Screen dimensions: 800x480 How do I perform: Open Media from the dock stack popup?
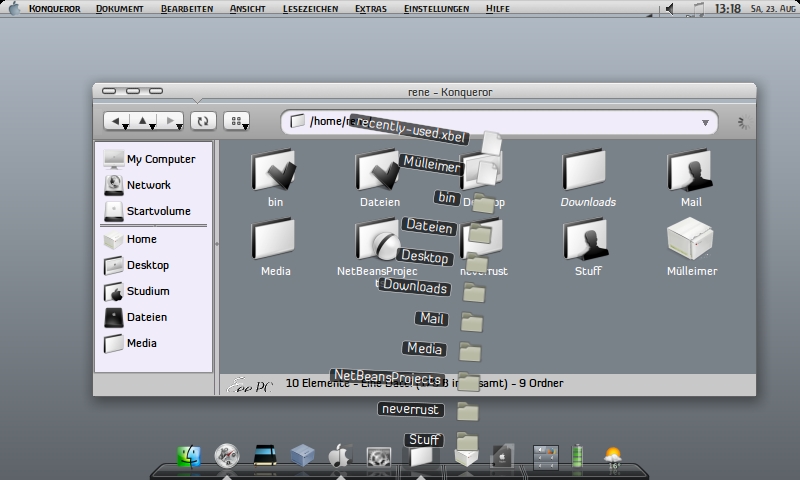(x=424, y=348)
